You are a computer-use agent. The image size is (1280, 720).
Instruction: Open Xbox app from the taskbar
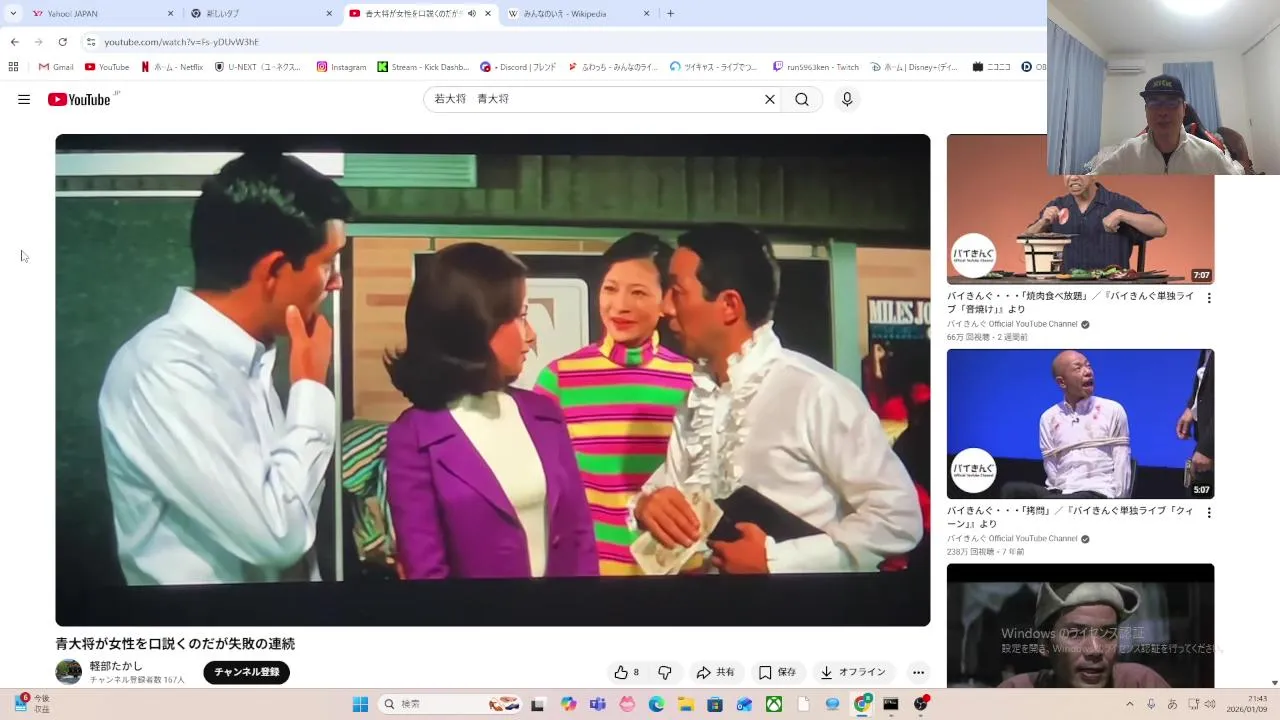(773, 704)
